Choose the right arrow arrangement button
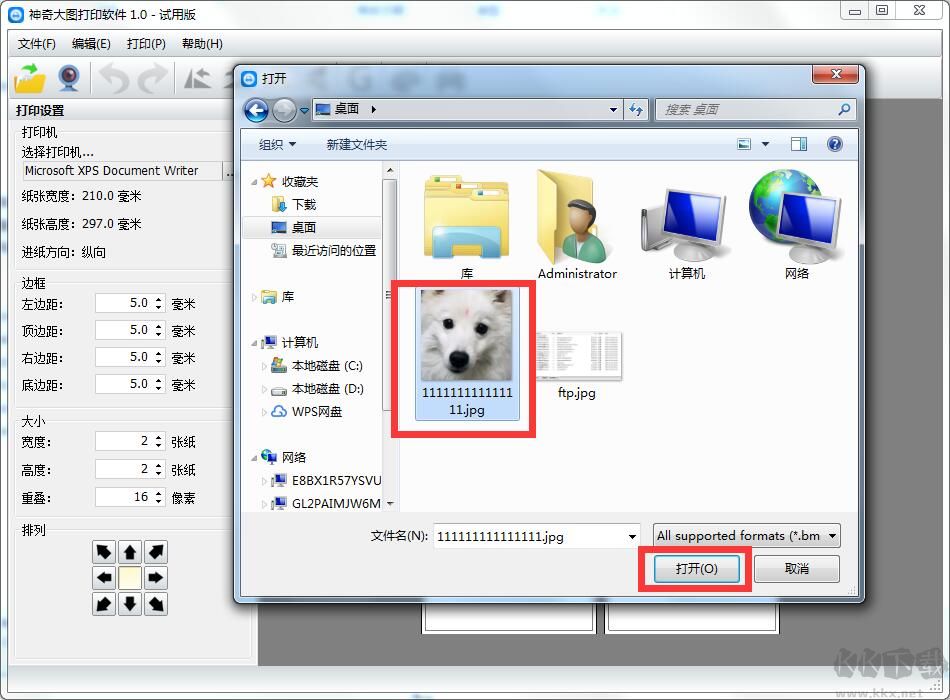The height and width of the screenshot is (700, 950). (x=156, y=578)
